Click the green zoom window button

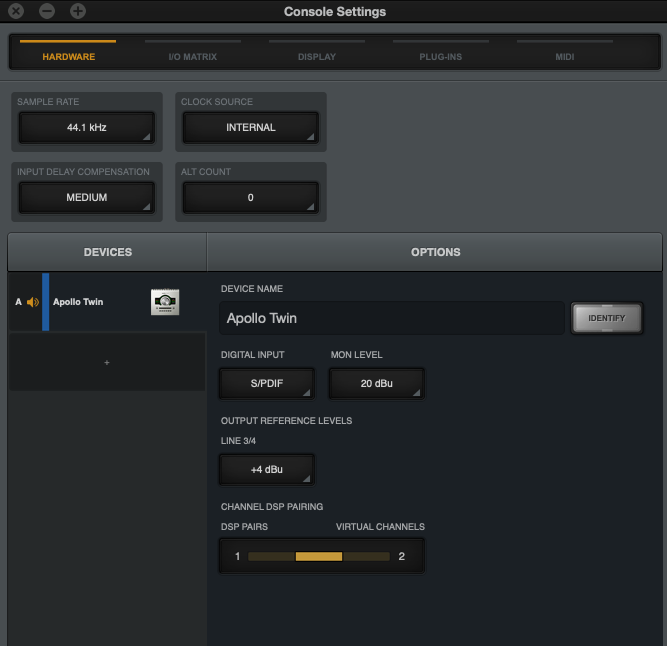click(x=78, y=11)
